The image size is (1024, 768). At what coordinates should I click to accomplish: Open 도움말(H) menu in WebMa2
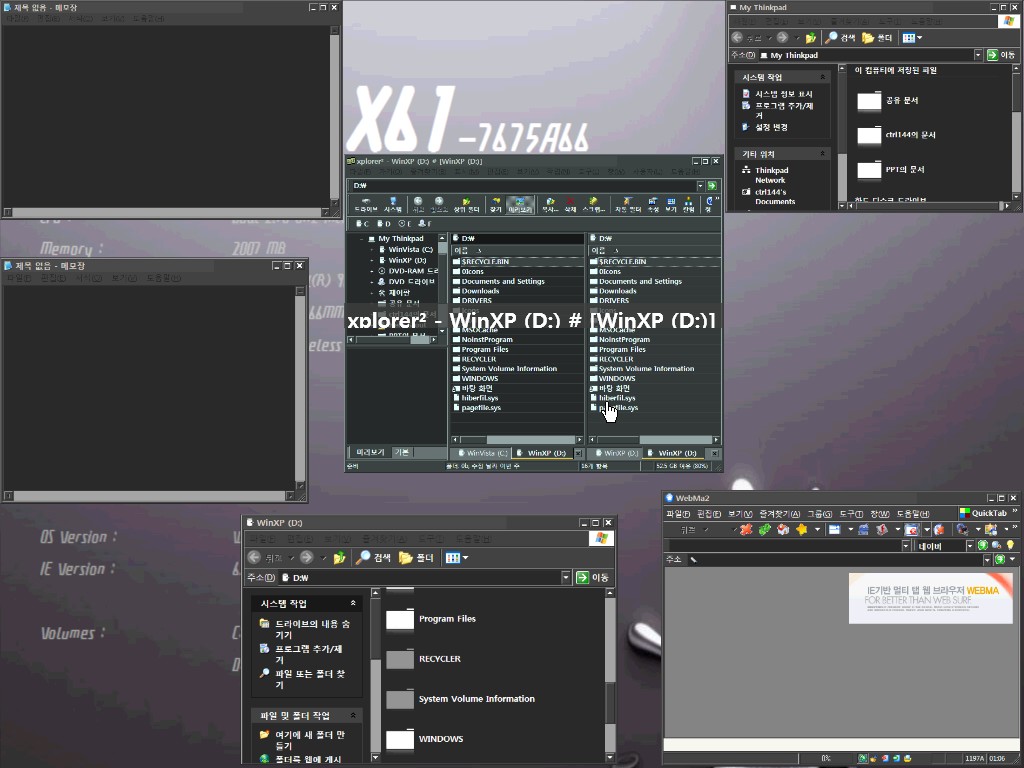[x=913, y=514]
